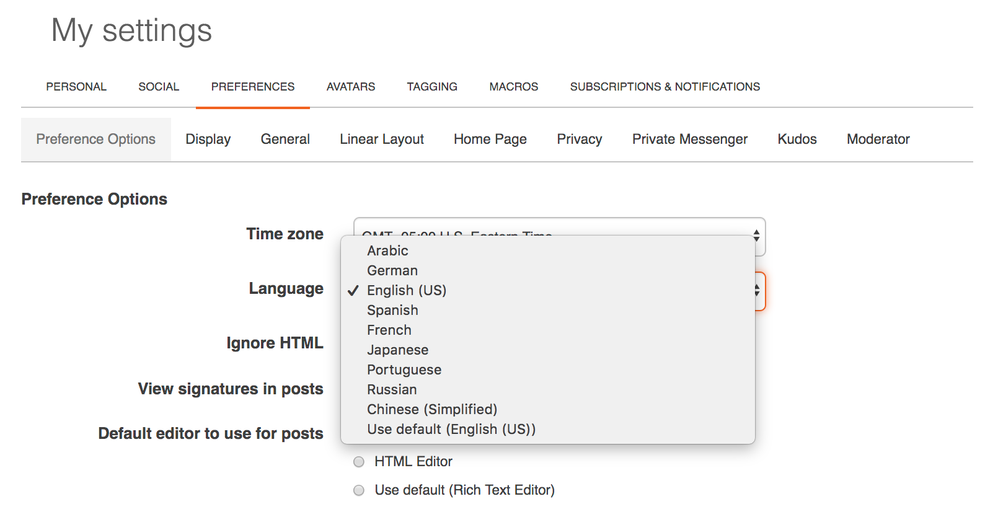
Task: Choose German in the language dropdown
Action: [x=392, y=271]
